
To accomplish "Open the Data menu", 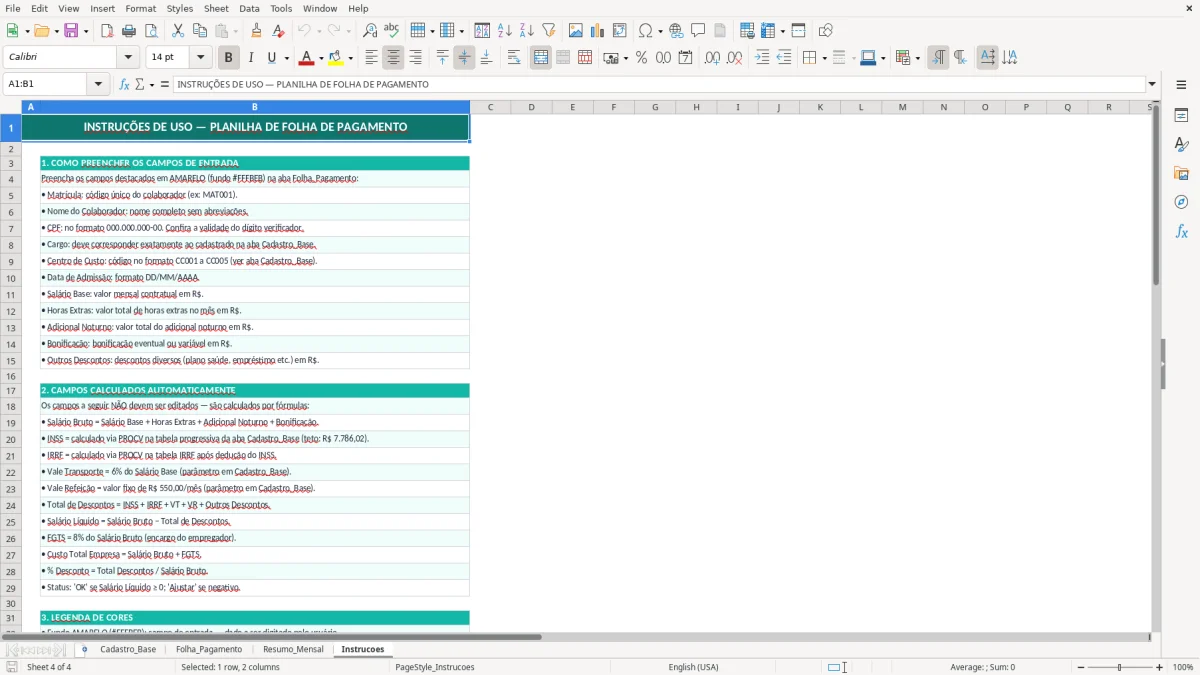I will point(249,8).
